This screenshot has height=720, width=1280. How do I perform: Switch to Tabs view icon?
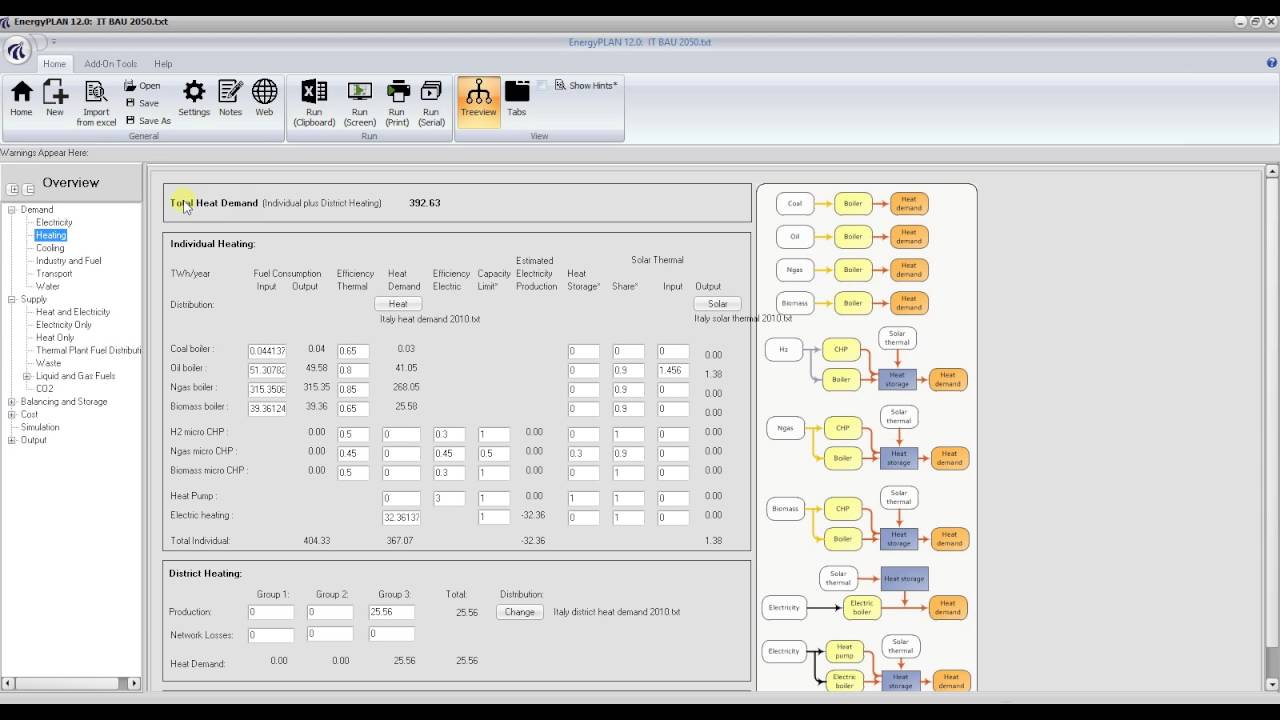[x=517, y=98]
